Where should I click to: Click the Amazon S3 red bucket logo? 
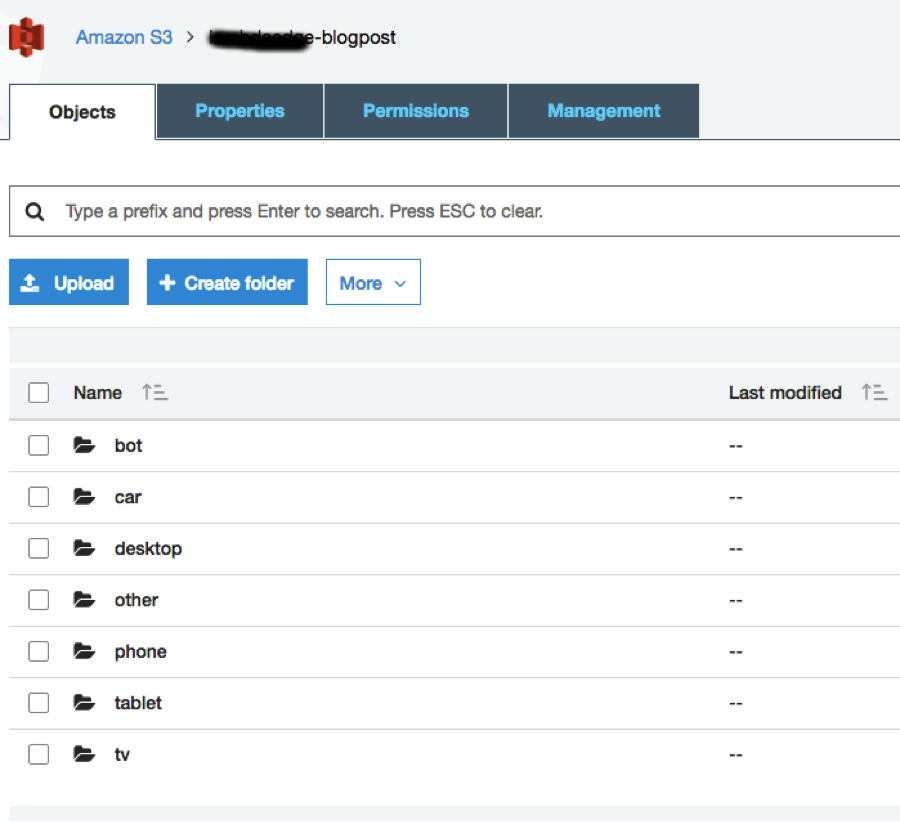[26, 37]
